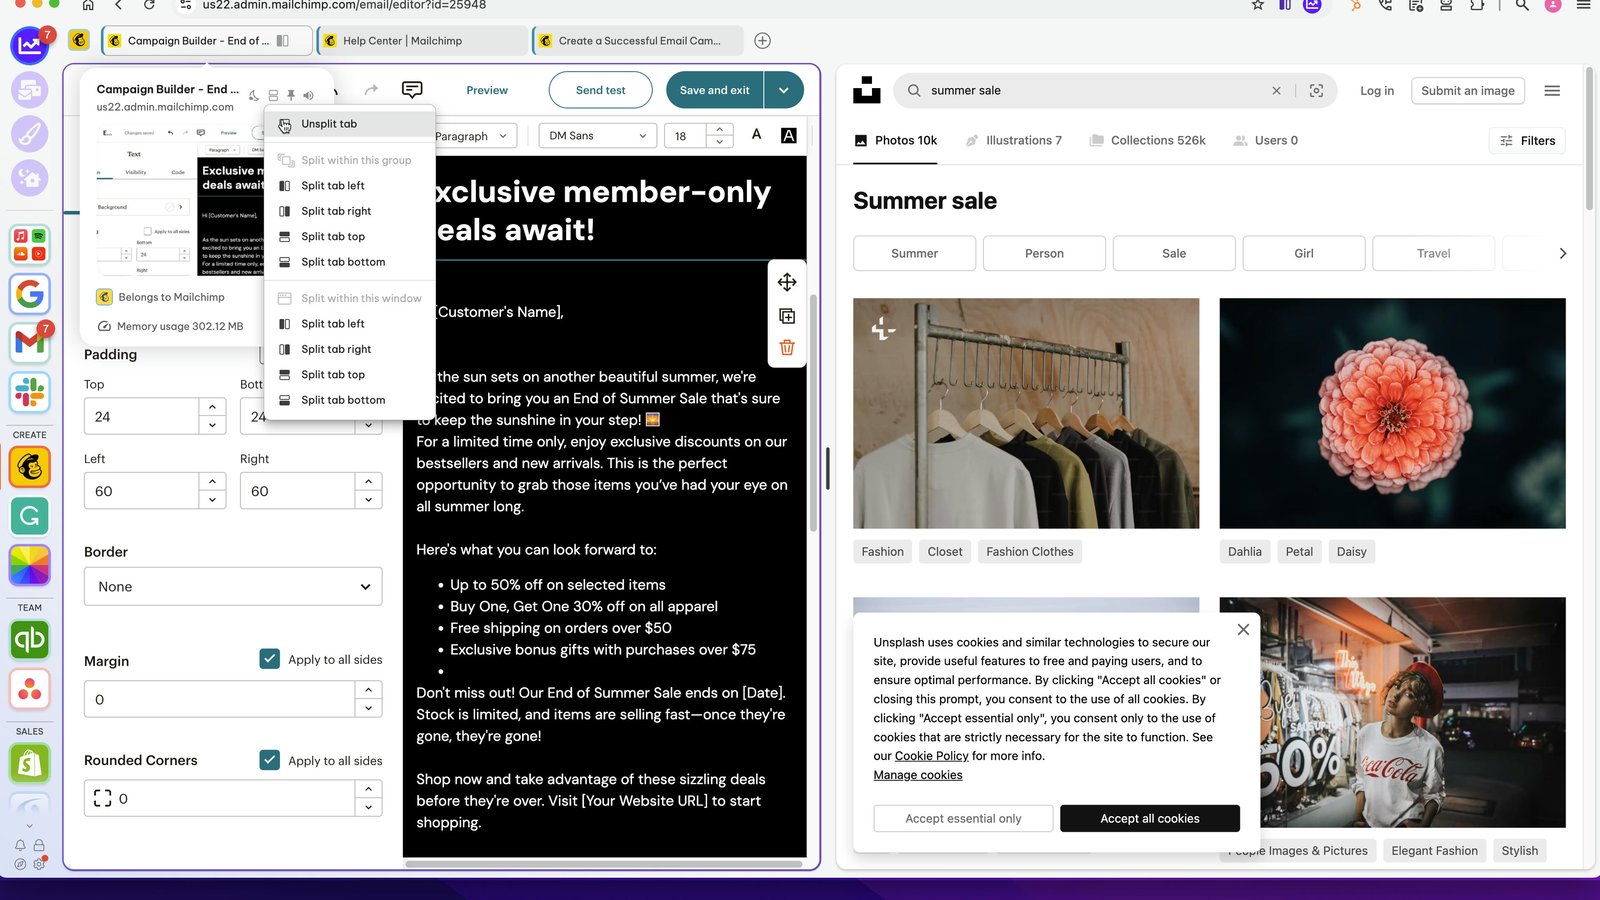Open Unsplash visual search camera icon
The height and width of the screenshot is (900, 1600).
click(1316, 90)
